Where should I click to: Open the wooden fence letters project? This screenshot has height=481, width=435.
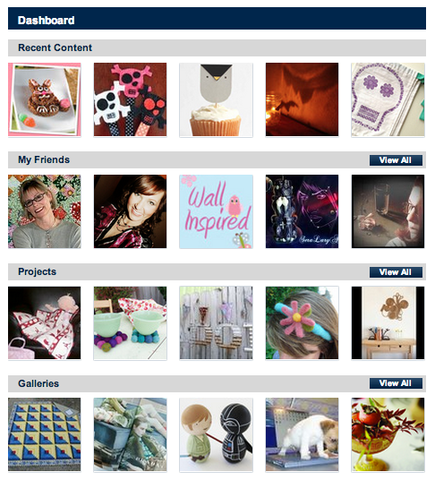click(216, 323)
